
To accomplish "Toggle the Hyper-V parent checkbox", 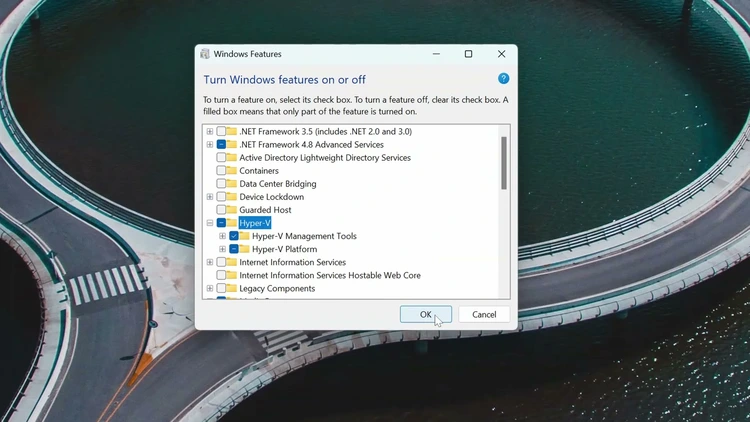I will coord(221,223).
